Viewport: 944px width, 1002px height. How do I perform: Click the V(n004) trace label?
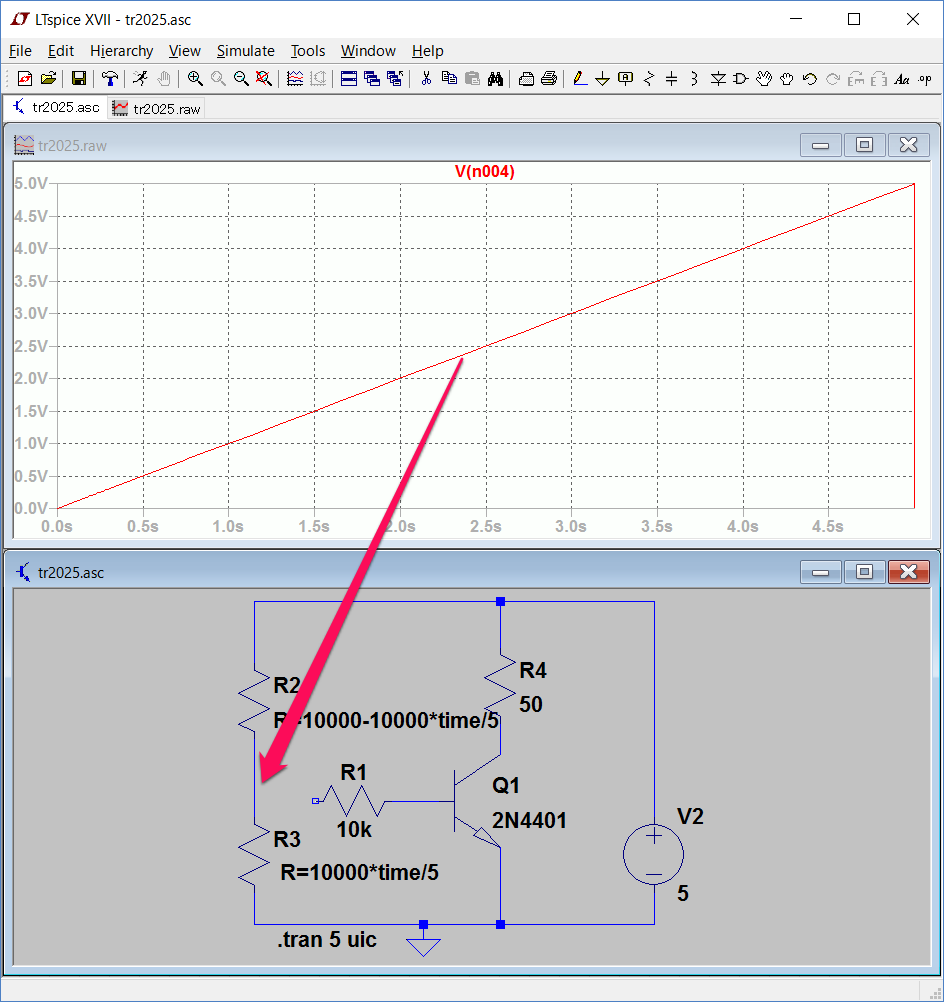click(x=484, y=172)
